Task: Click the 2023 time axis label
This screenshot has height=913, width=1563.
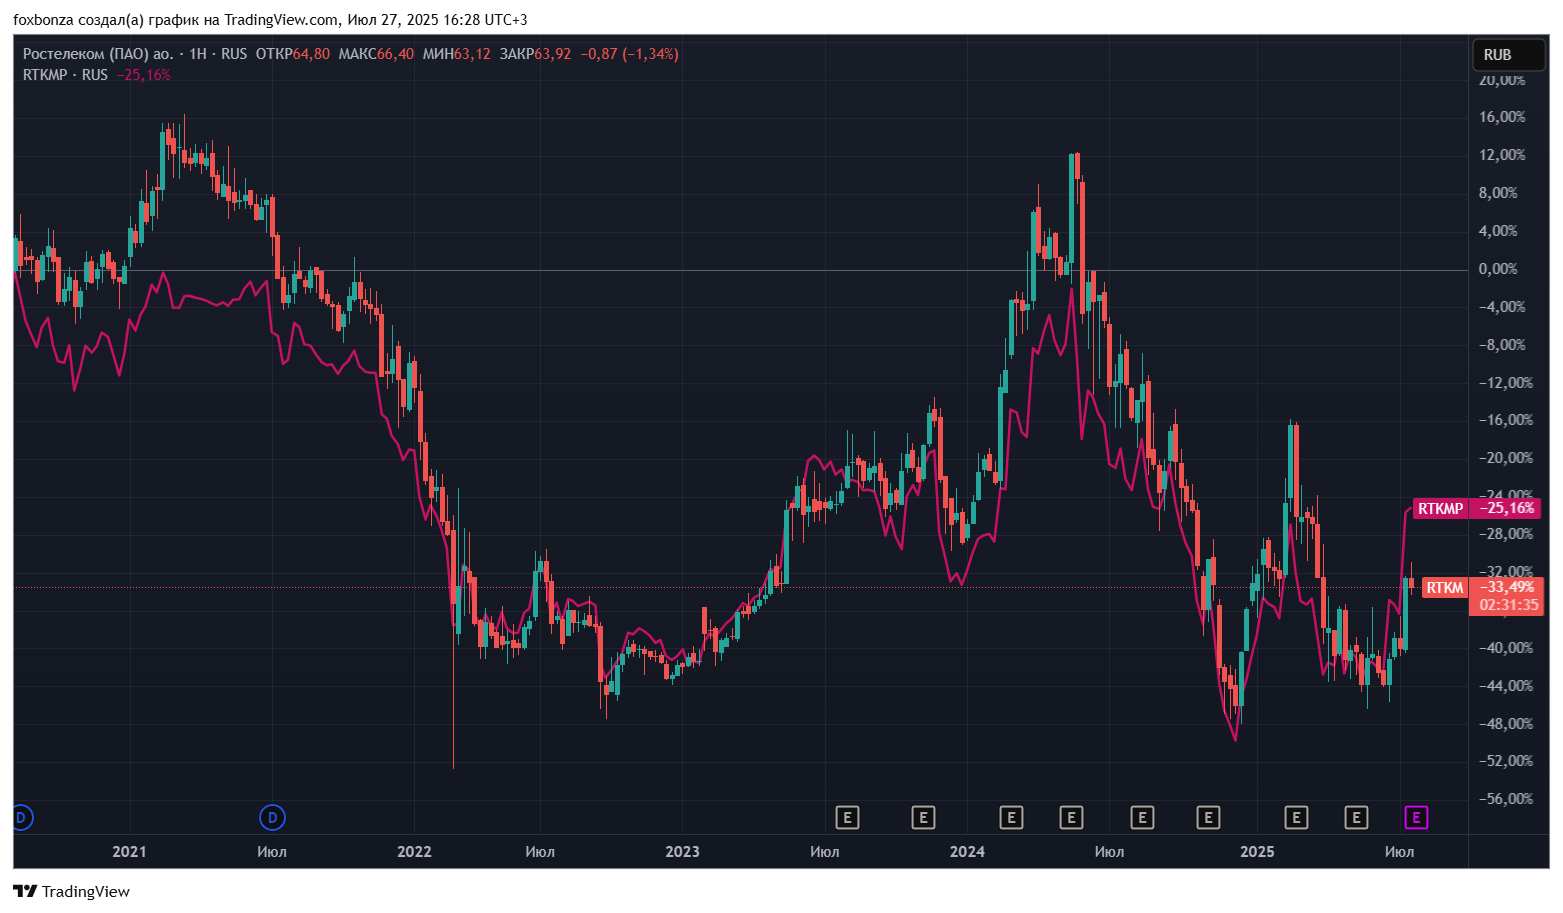Action: point(683,852)
